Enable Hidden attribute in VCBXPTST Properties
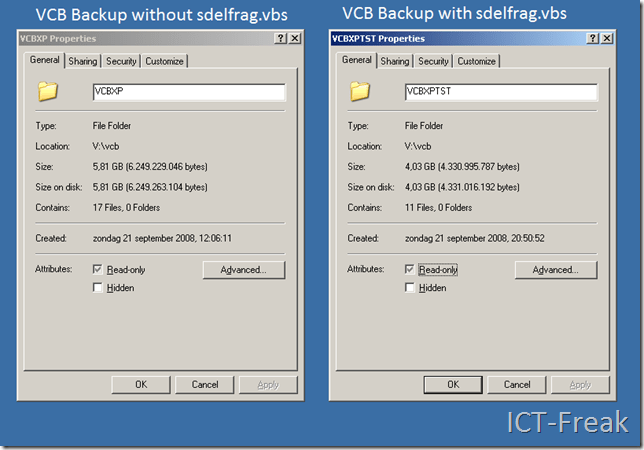This screenshot has height=450, width=644. point(410,288)
